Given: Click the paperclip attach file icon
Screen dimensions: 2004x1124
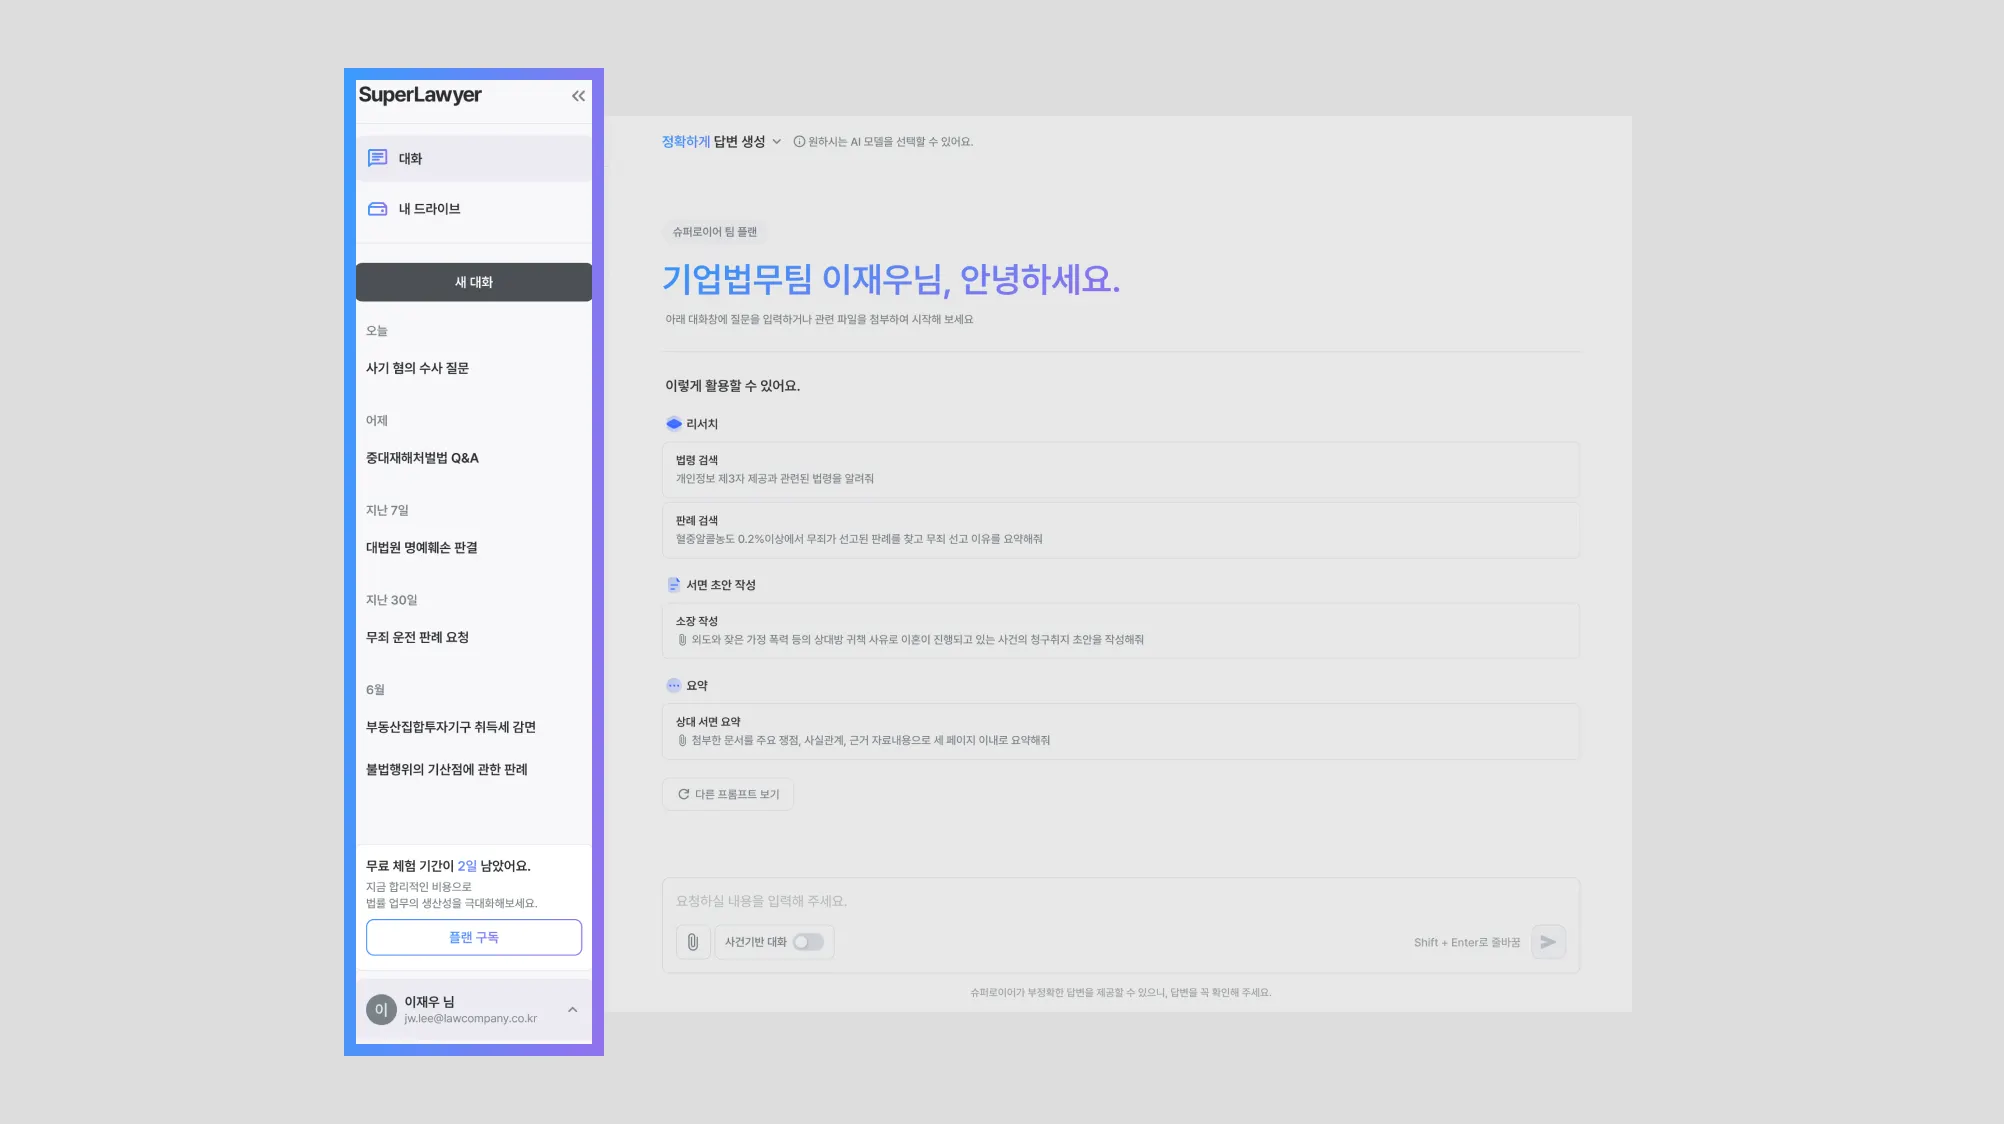Looking at the screenshot, I should [x=692, y=942].
